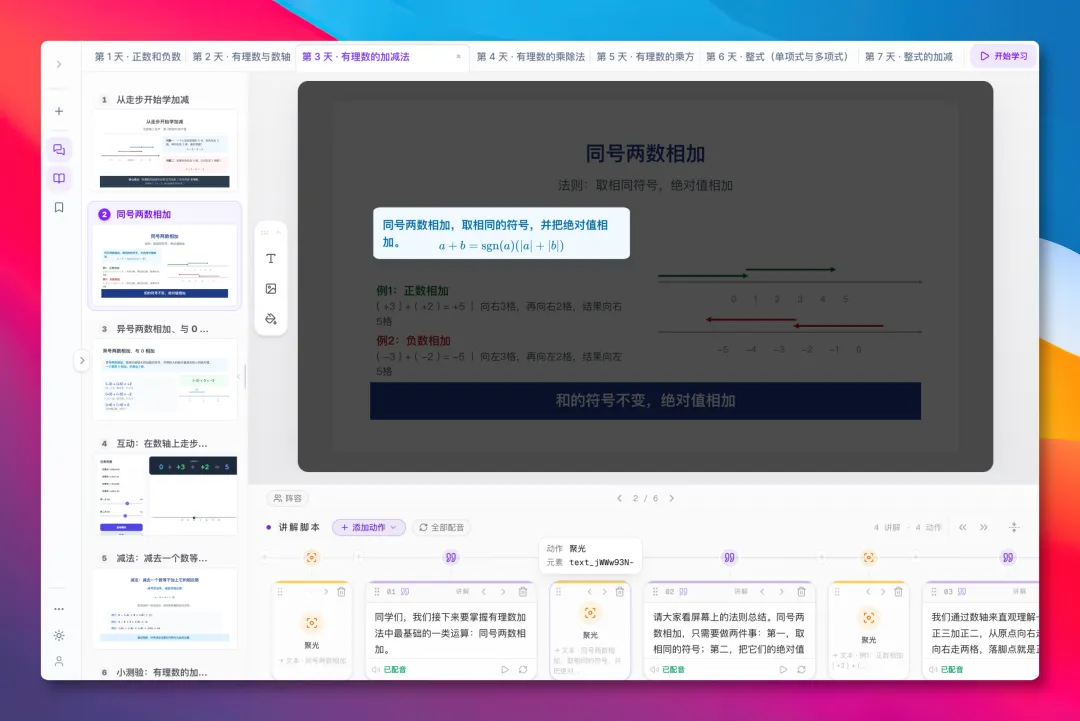Toggle the chat bubbles panel icon in sidebar
This screenshot has height=721, width=1080.
[x=59, y=149]
